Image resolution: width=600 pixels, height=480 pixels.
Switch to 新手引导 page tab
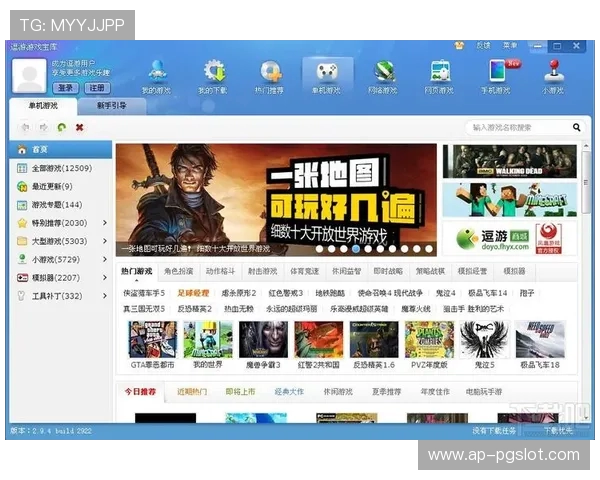(x=112, y=106)
